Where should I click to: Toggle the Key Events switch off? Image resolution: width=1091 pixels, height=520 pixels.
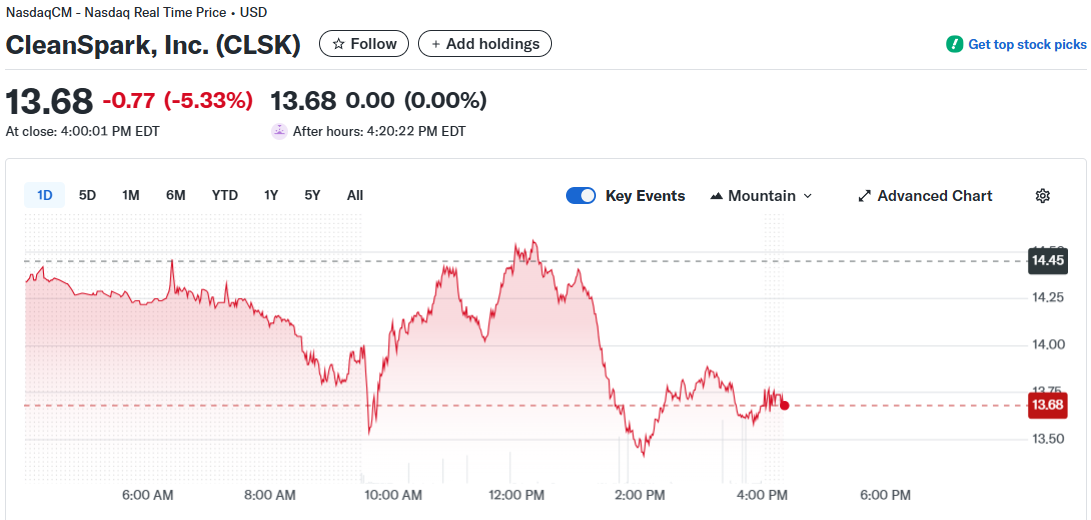(581, 196)
